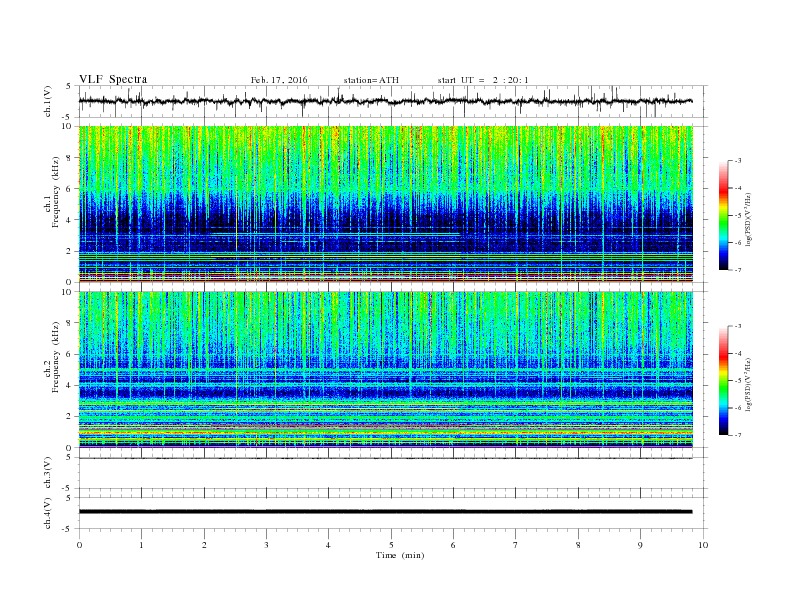The height and width of the screenshot is (612, 792).
Task: Click the 6 minute tick label
Action: [x=454, y=545]
